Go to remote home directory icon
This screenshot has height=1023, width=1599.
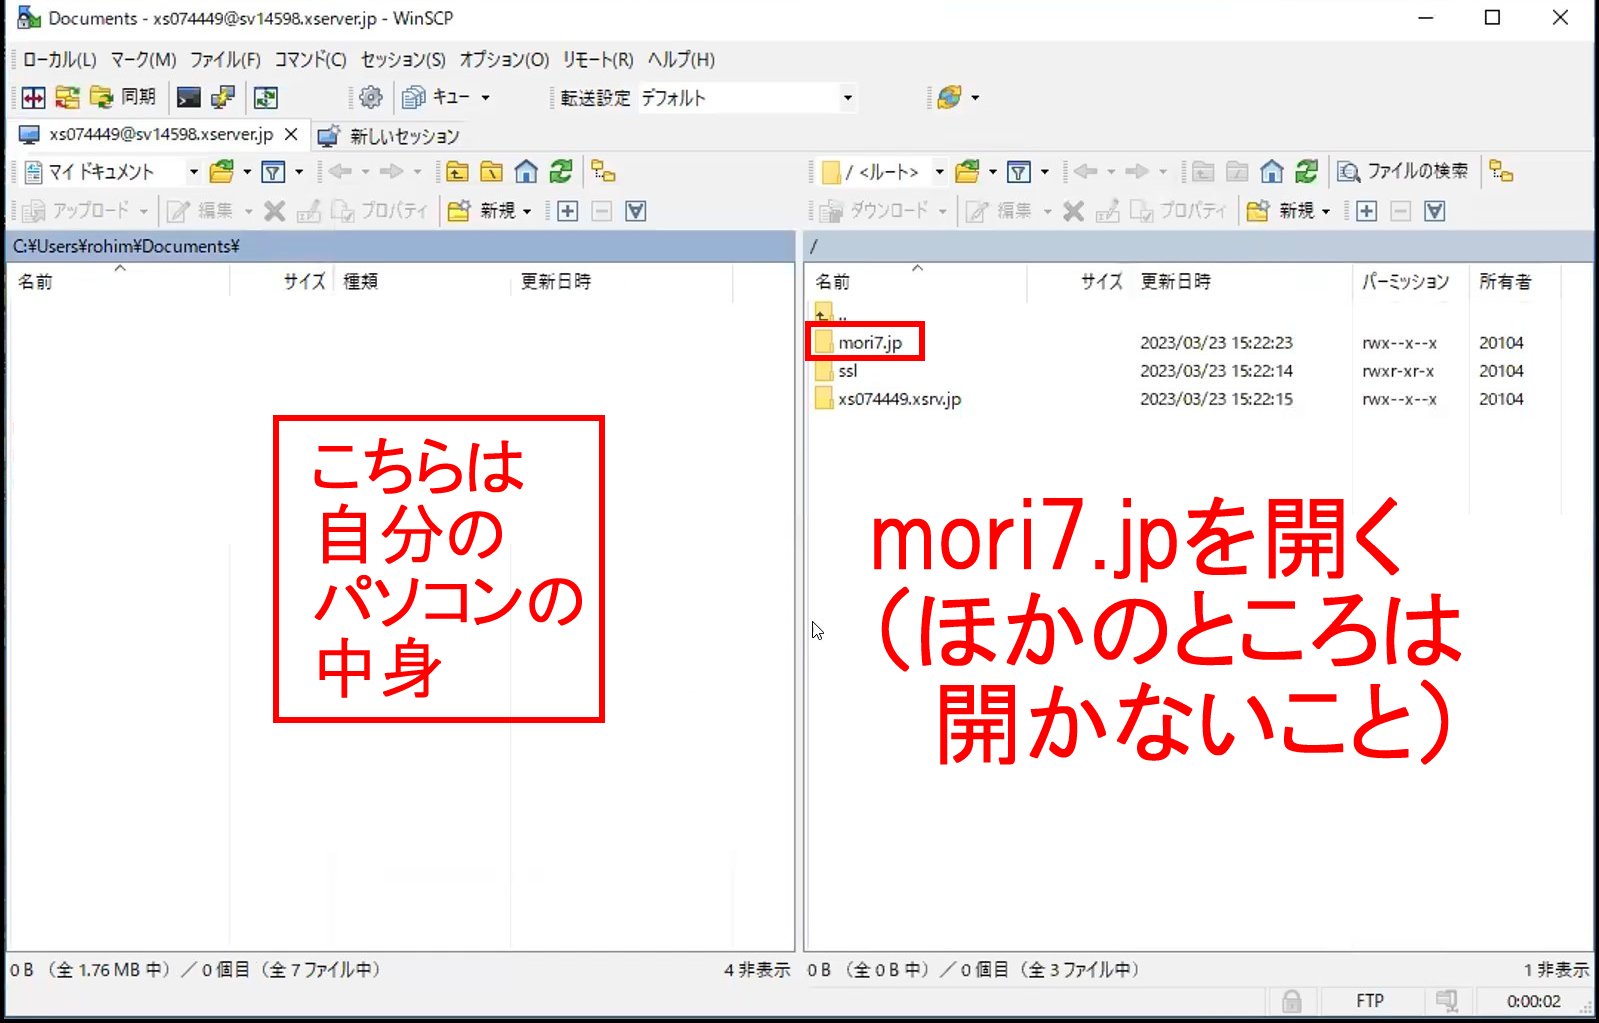pyautogui.click(x=1272, y=172)
